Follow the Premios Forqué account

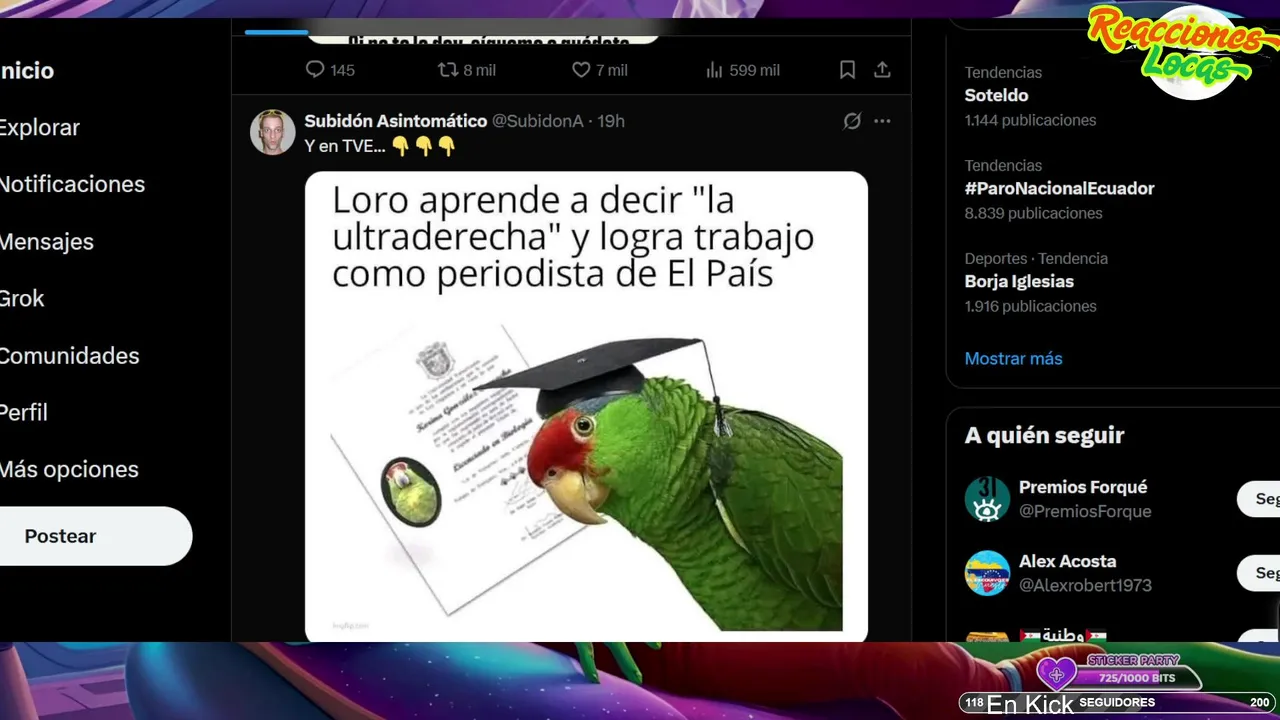coord(1259,499)
